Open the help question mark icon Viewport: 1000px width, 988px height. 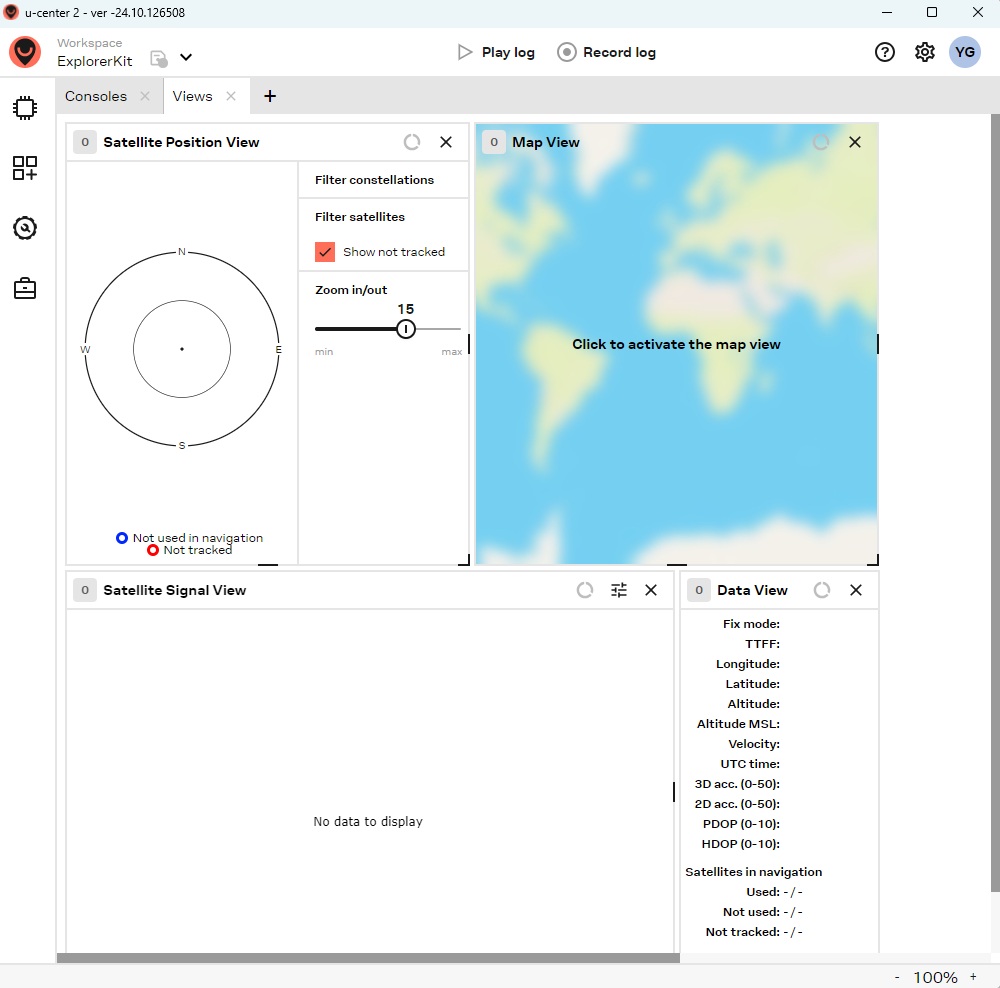[885, 53]
